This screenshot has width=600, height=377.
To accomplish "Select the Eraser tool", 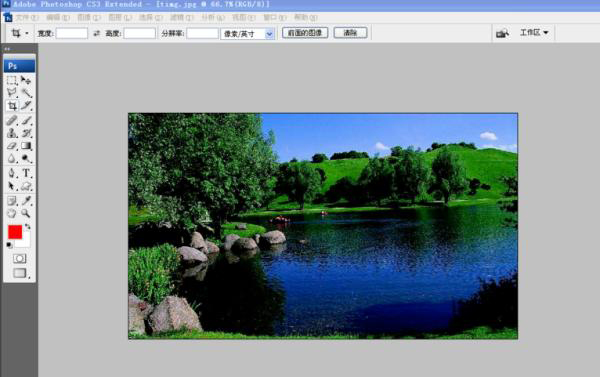I will coord(11,146).
